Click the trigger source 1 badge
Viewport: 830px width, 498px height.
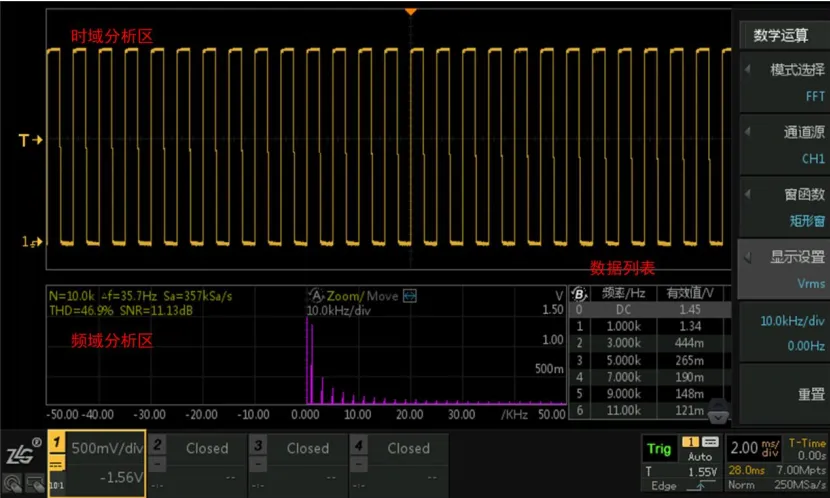[x=690, y=442]
